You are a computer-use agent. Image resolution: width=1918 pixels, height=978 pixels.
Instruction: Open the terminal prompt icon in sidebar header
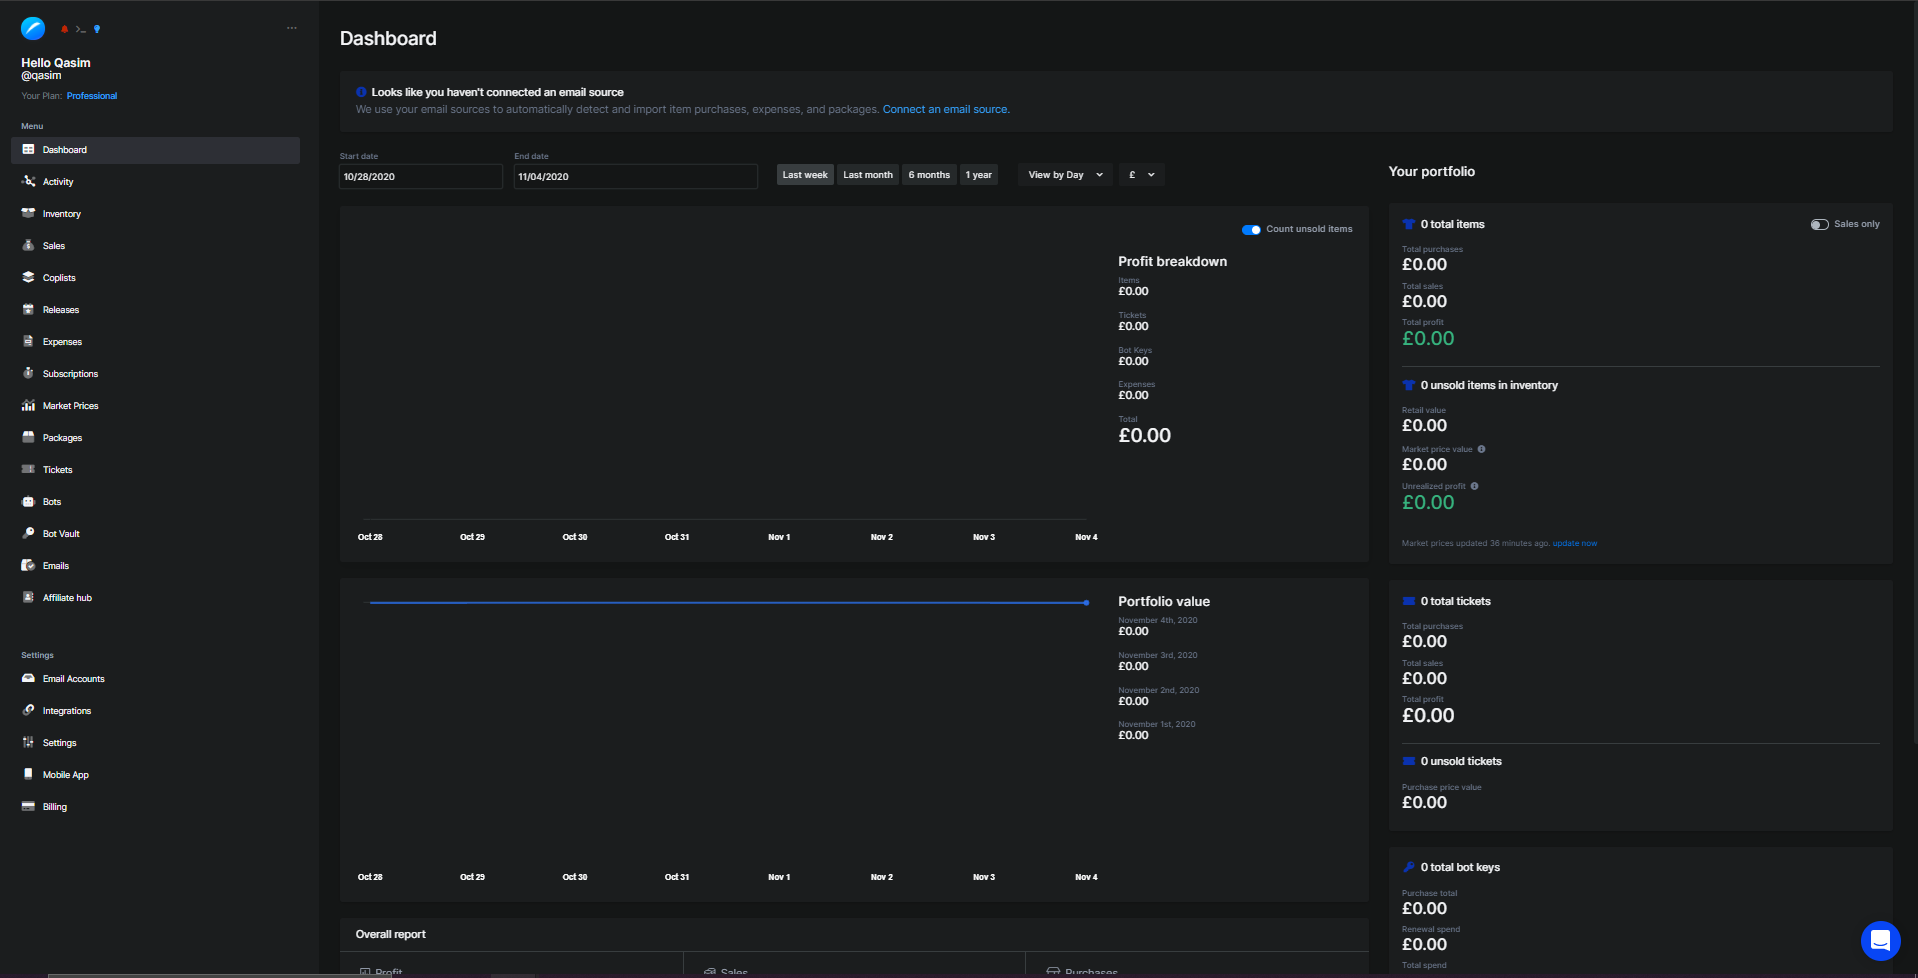[x=81, y=29]
